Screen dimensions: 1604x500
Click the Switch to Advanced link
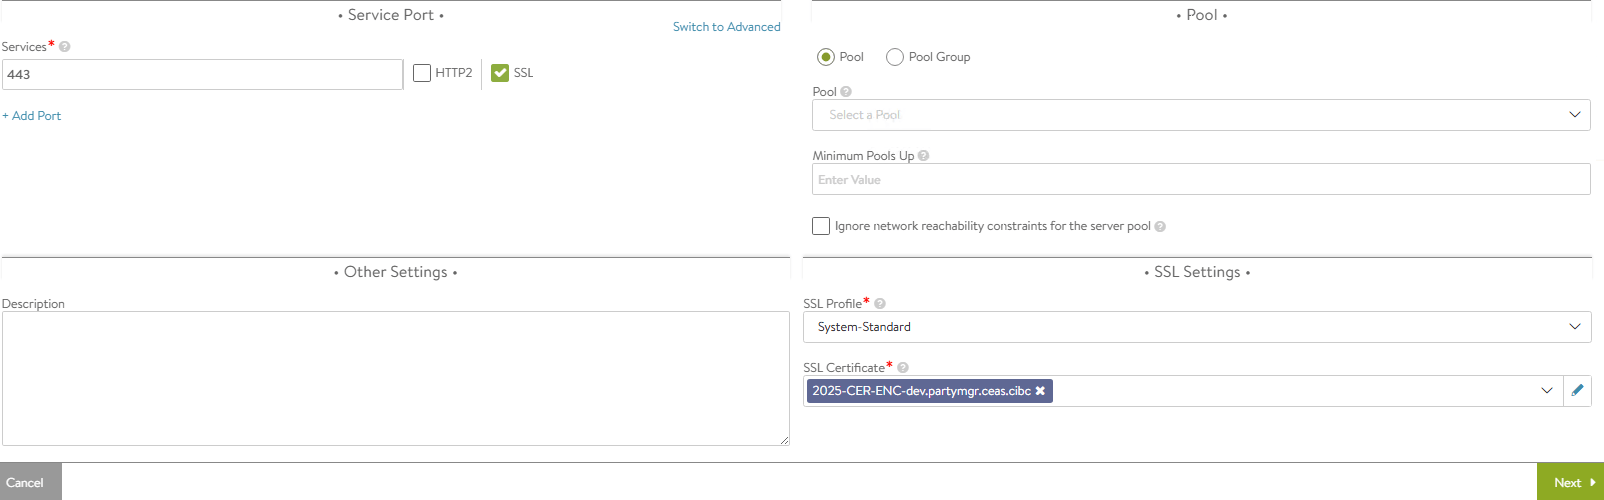[x=726, y=27]
